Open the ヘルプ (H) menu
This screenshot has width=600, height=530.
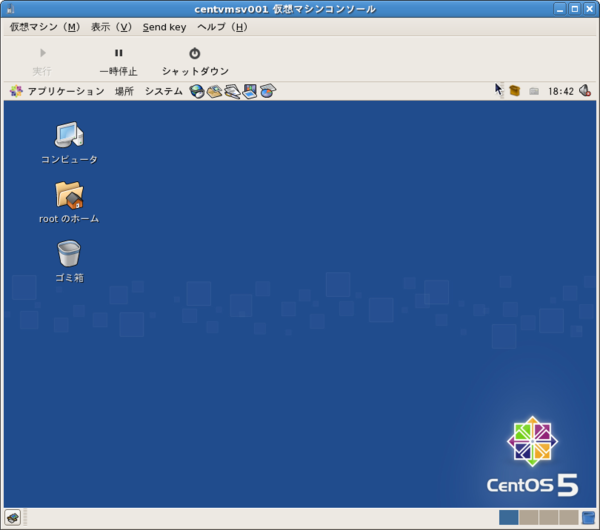tap(222, 27)
